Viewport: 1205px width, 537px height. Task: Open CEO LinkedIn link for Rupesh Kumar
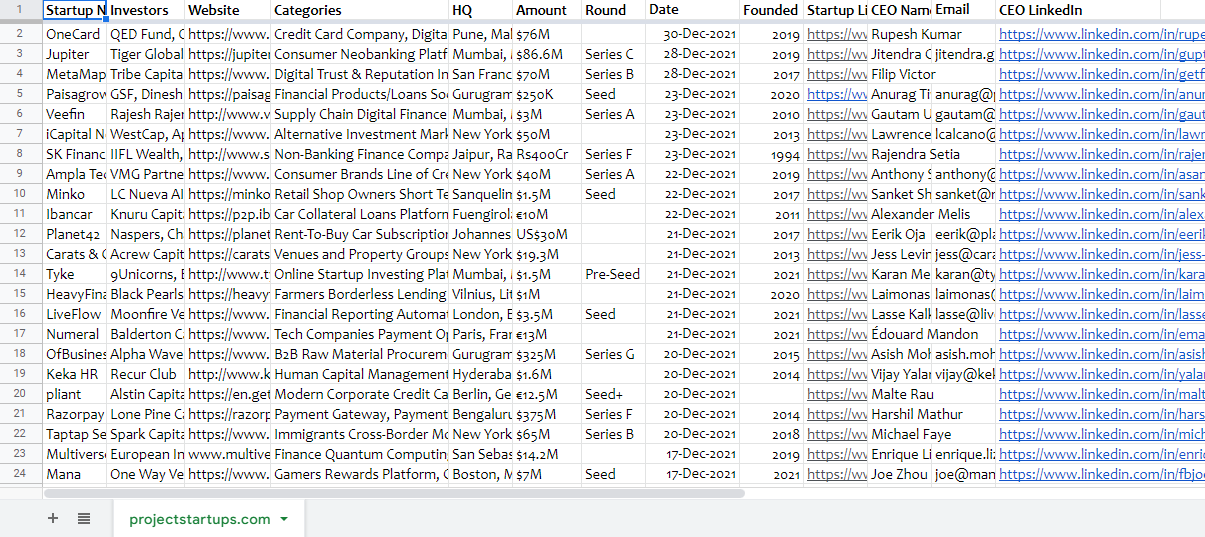(x=1101, y=34)
